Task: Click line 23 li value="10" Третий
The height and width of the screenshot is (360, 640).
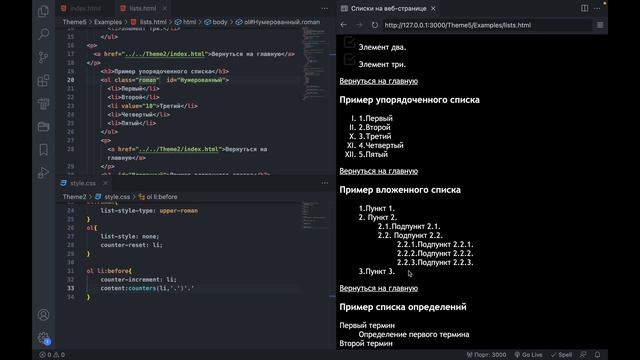Action: pos(153,106)
